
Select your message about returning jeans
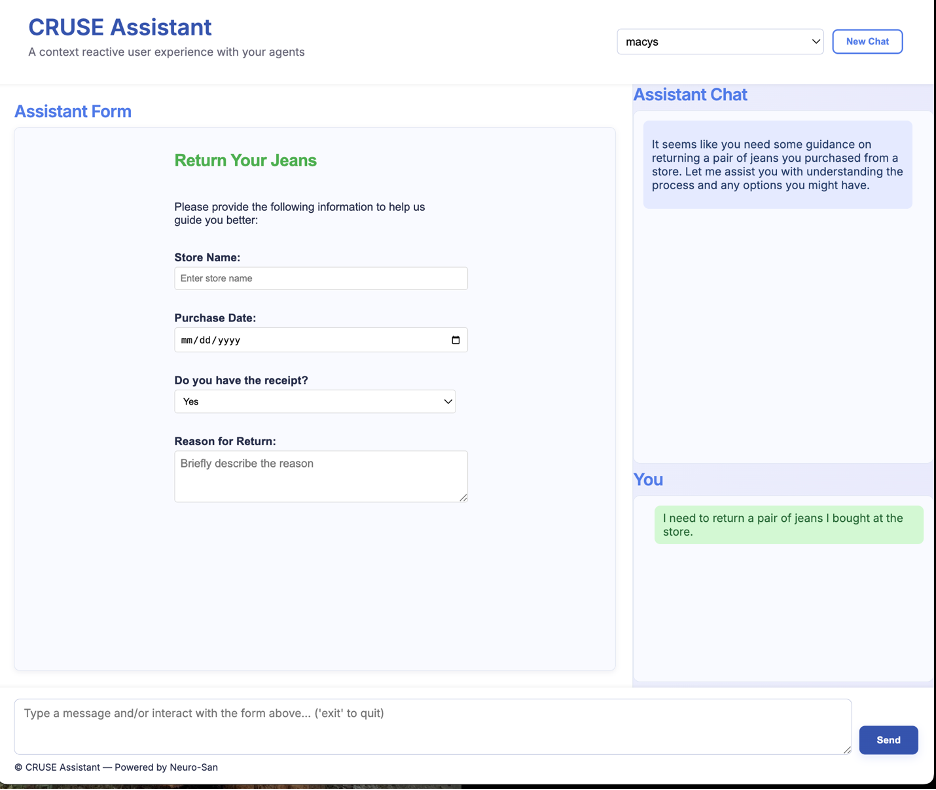pos(789,525)
